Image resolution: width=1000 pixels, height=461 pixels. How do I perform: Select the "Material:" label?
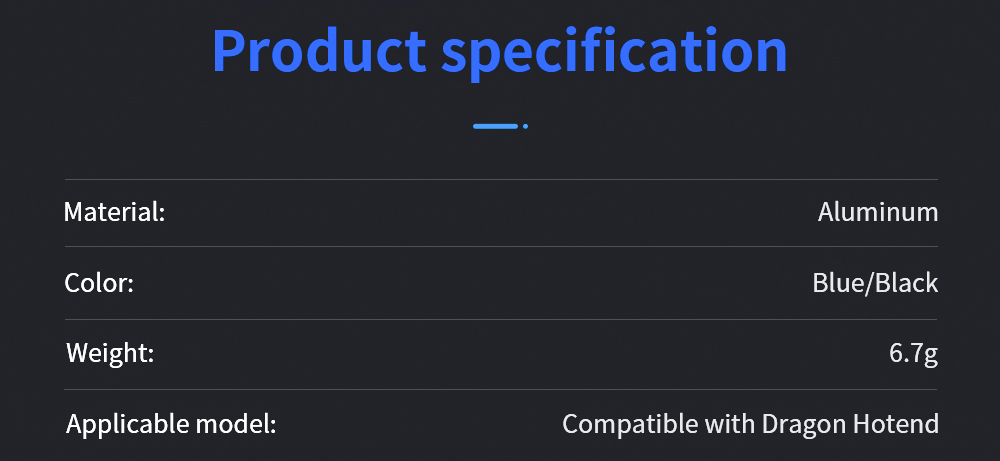[114, 212]
